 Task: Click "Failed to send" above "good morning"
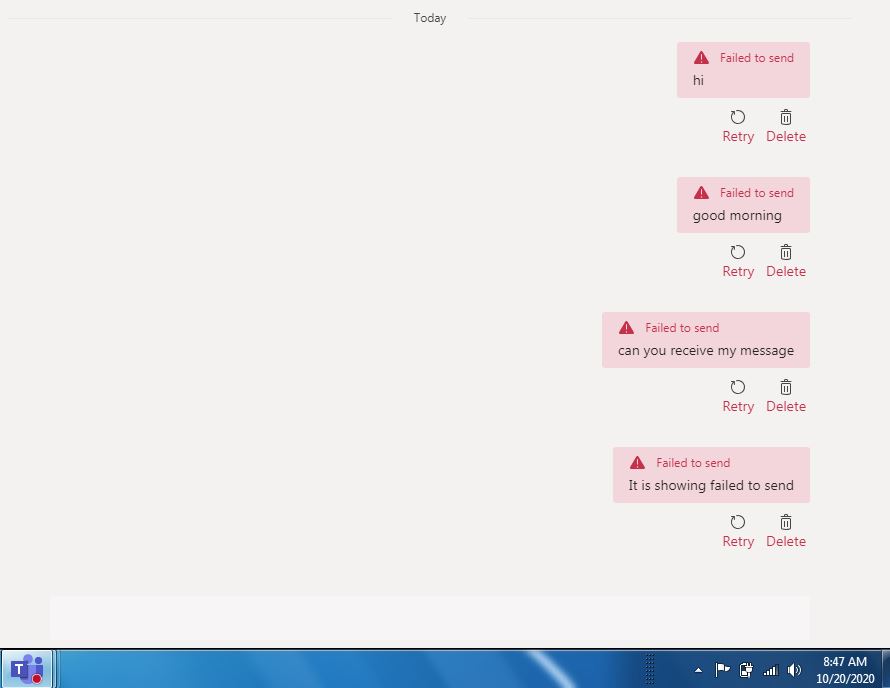[x=757, y=193]
